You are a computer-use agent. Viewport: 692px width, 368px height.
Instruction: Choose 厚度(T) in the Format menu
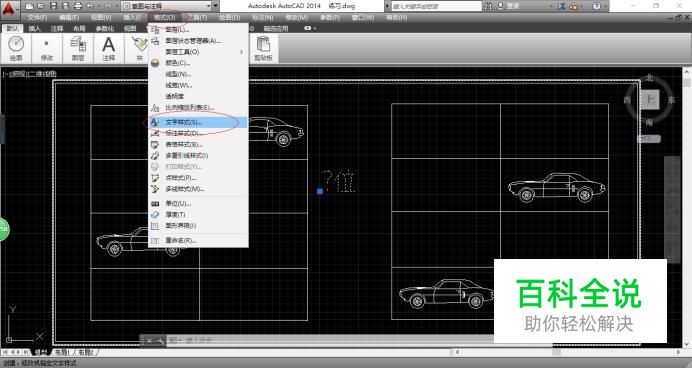tap(198, 214)
